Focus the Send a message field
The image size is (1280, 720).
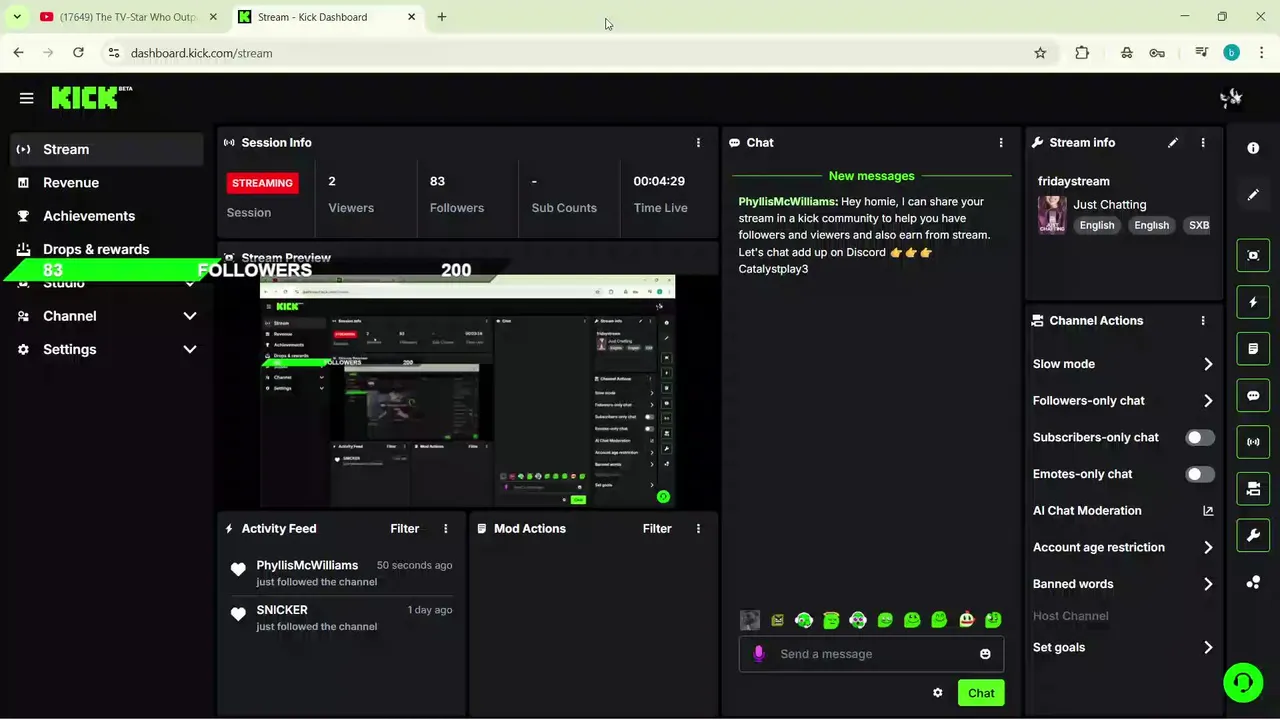(x=871, y=654)
